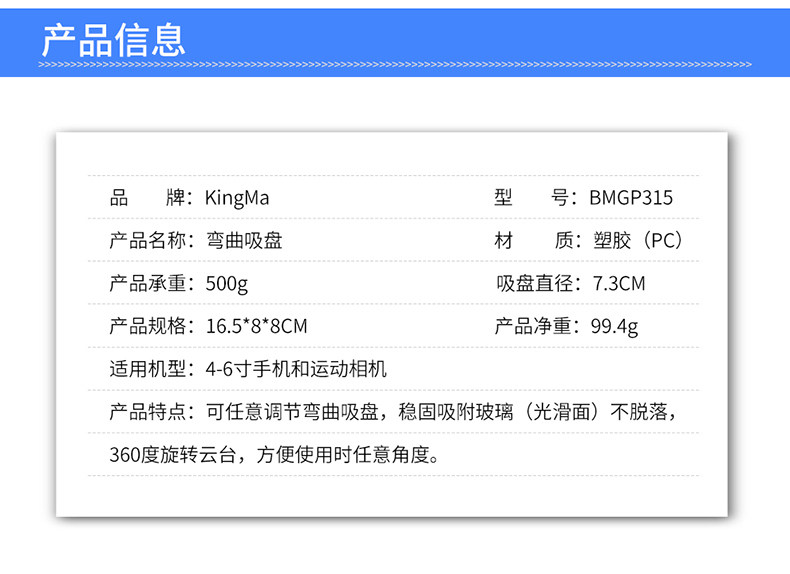Select the compatible models text 4-6寸手机和运动相机
The width and height of the screenshot is (790, 574).
pos(296,369)
